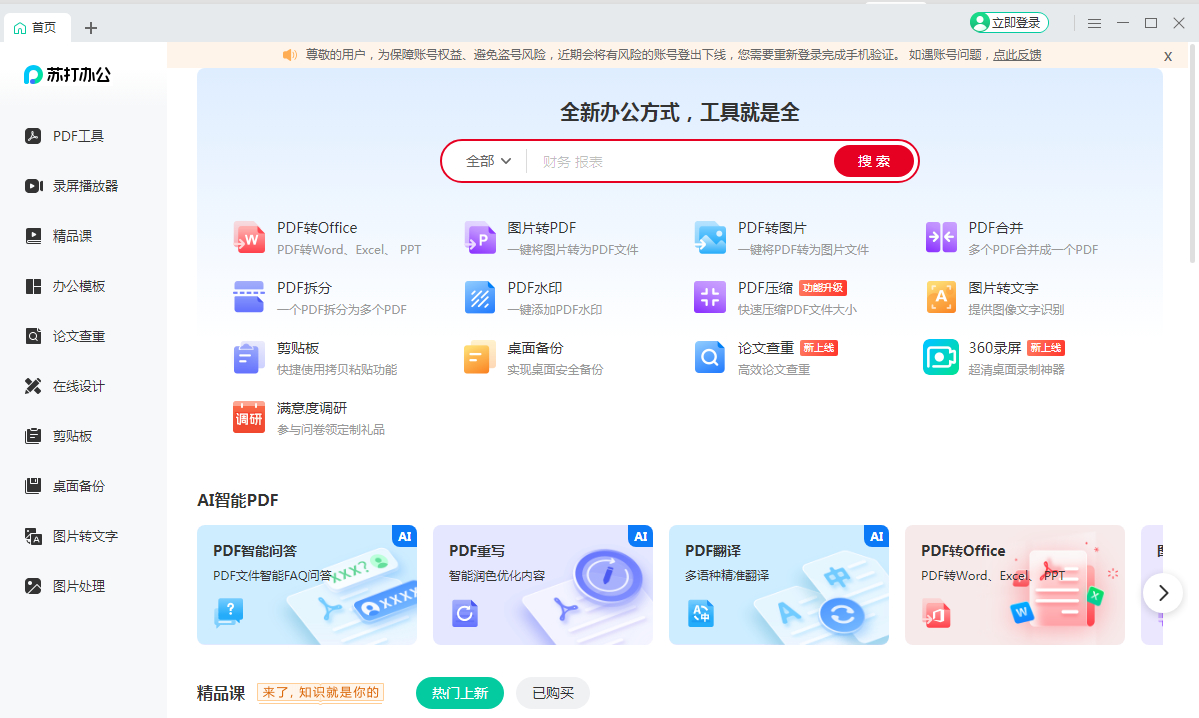The width and height of the screenshot is (1199, 718).
Task: Click 立即登录 to log in
Action: point(1009,23)
